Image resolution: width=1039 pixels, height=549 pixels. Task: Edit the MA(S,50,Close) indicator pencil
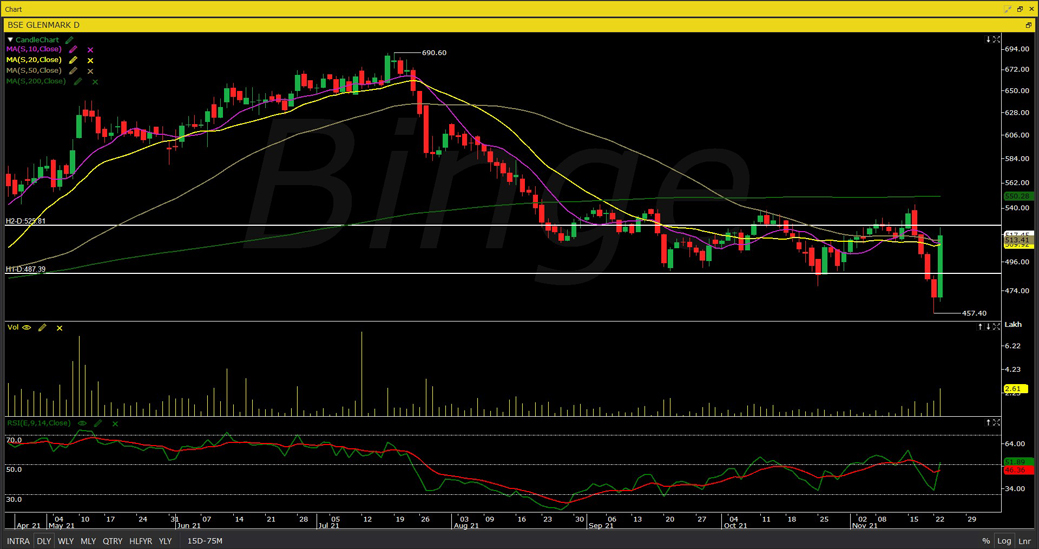(x=74, y=71)
